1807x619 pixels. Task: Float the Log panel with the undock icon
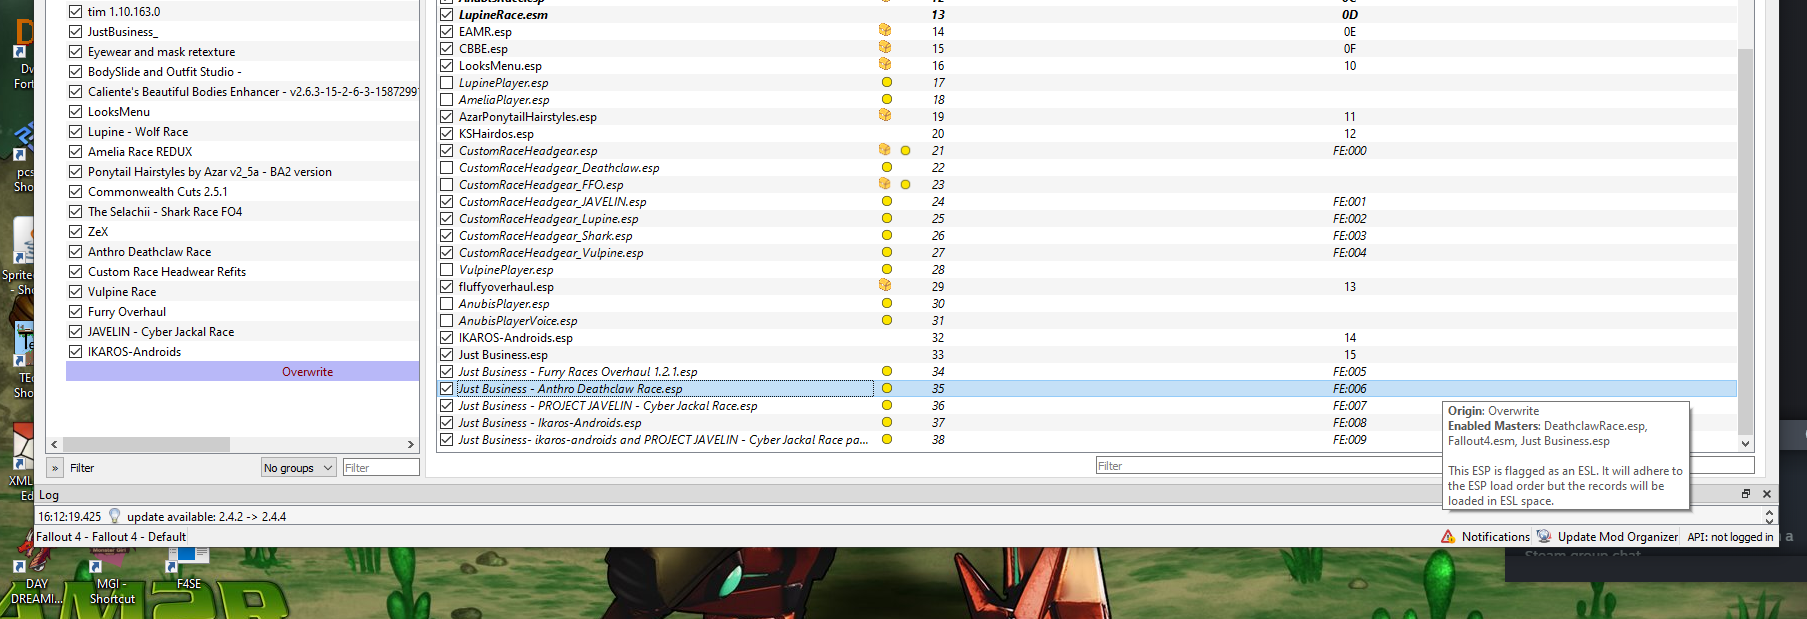click(1746, 494)
